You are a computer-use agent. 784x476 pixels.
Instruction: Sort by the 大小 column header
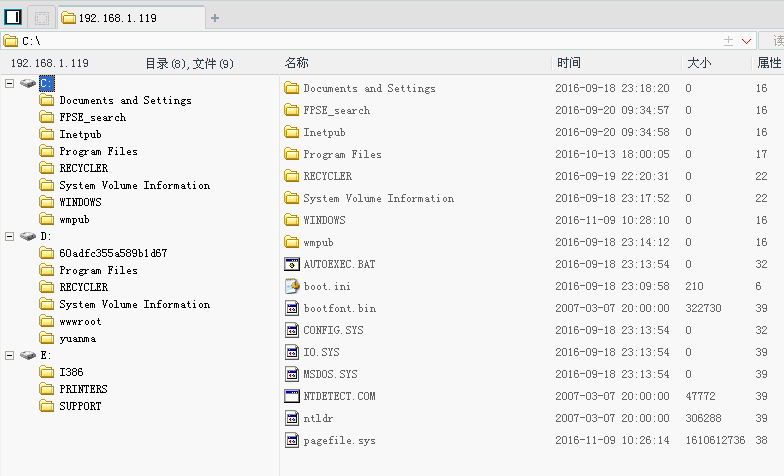[698, 63]
